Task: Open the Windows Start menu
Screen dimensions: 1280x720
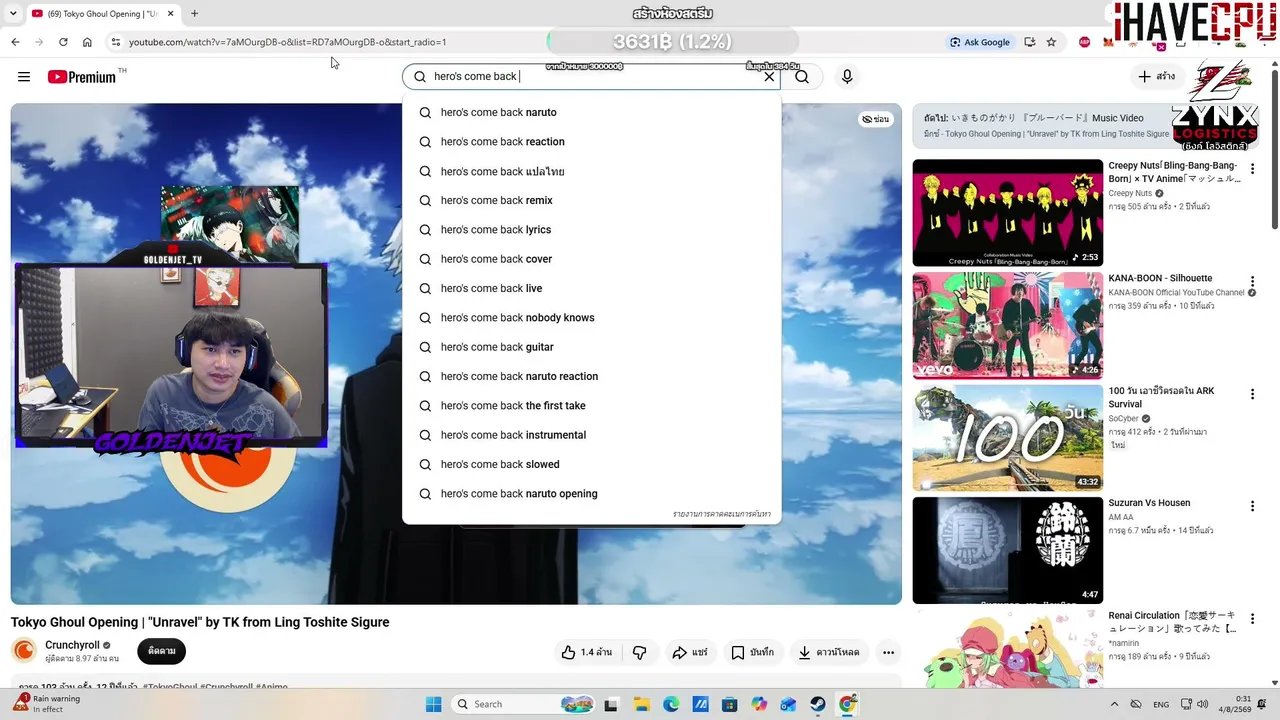Action: (433, 704)
